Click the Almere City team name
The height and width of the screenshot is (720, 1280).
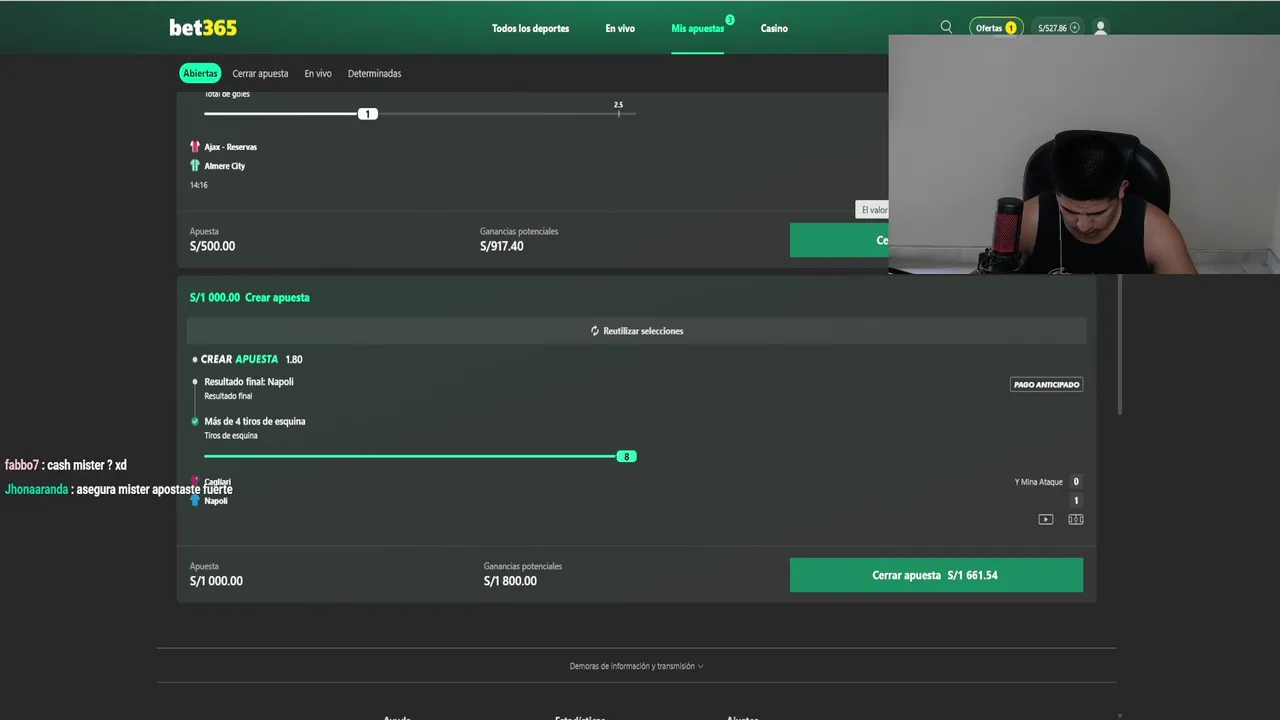click(x=224, y=166)
